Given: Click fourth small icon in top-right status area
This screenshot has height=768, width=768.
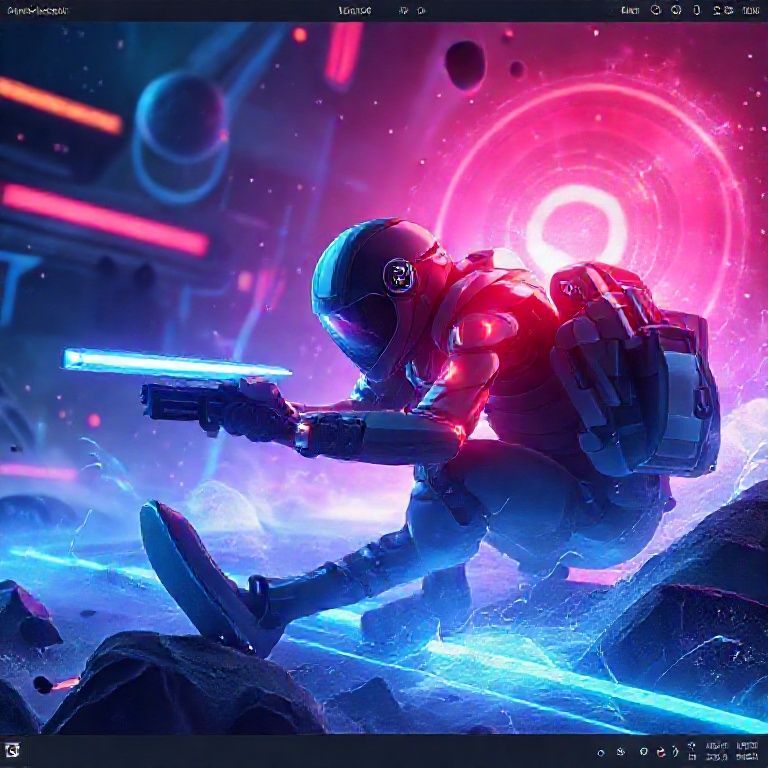Looking at the screenshot, I should tap(715, 10).
